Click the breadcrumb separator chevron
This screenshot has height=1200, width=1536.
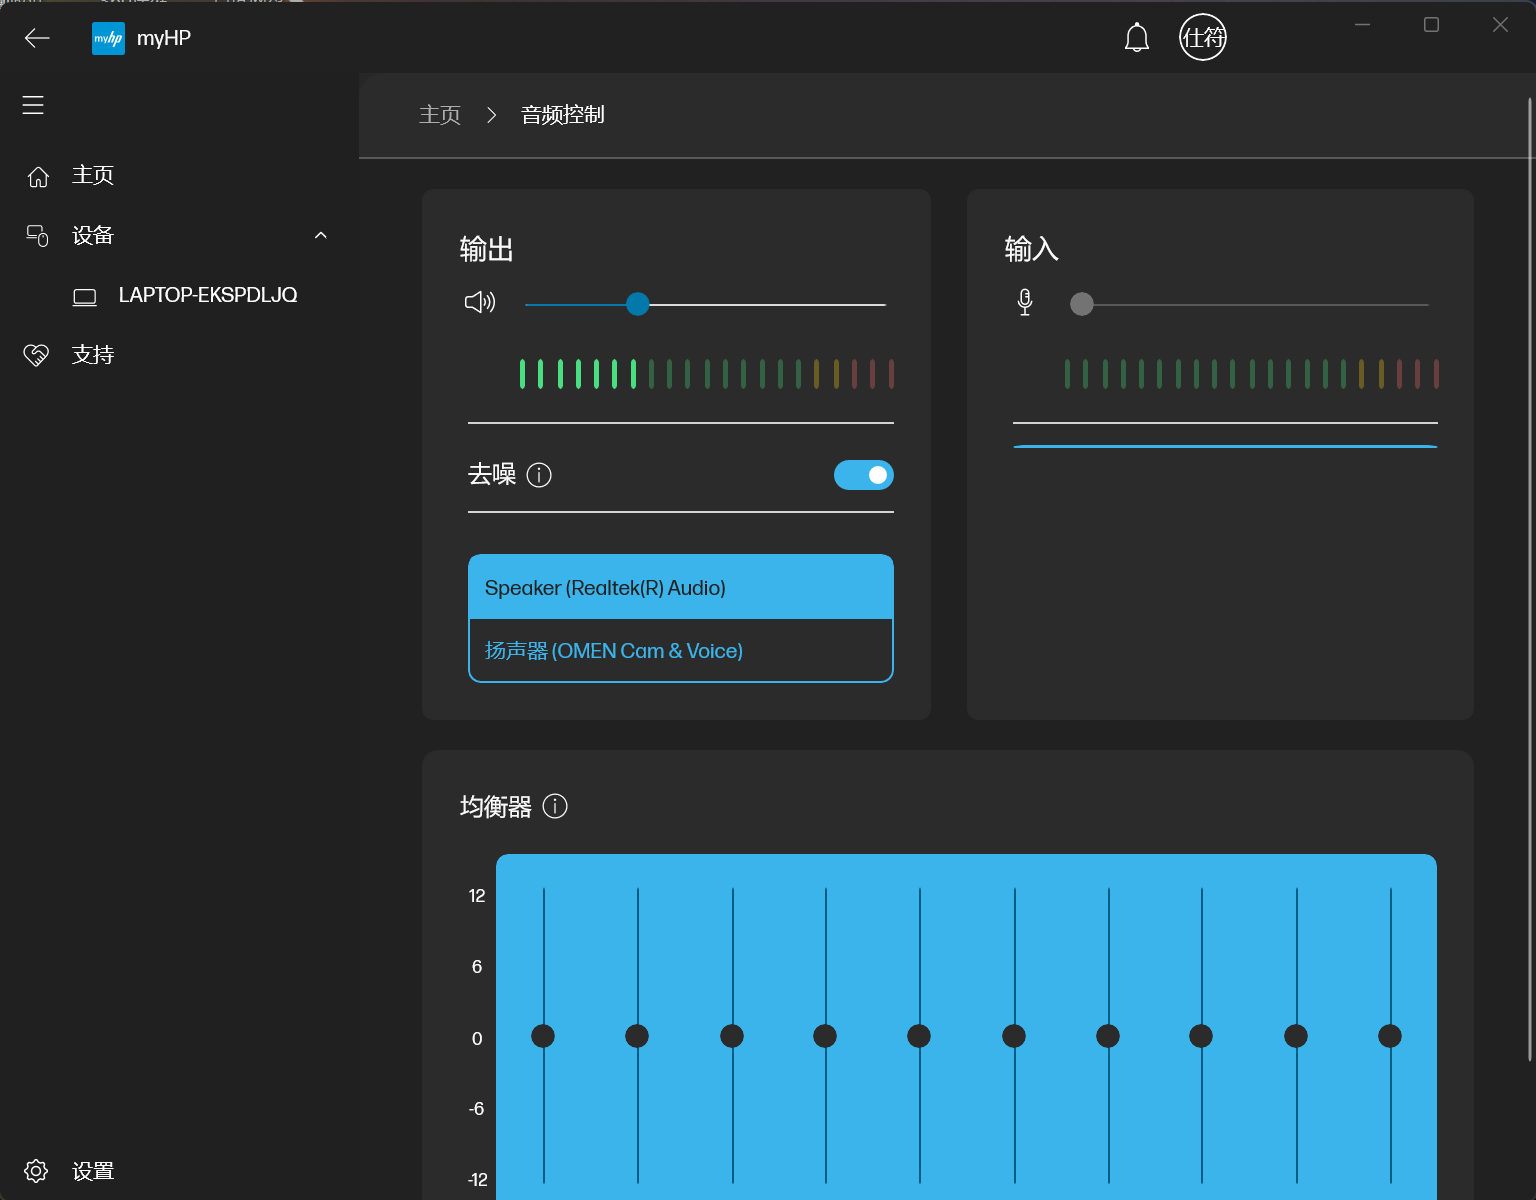coord(491,115)
